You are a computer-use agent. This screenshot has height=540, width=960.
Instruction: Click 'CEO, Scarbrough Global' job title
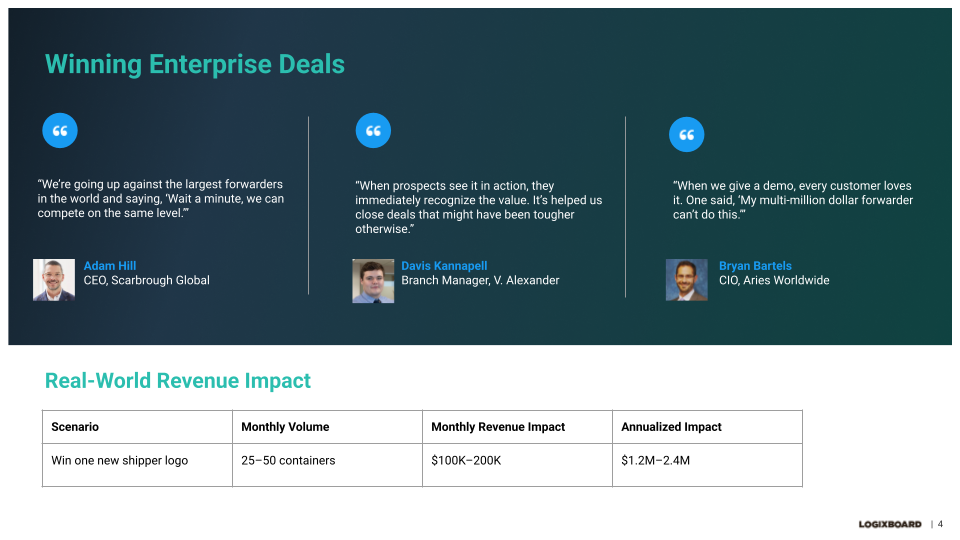[146, 280]
